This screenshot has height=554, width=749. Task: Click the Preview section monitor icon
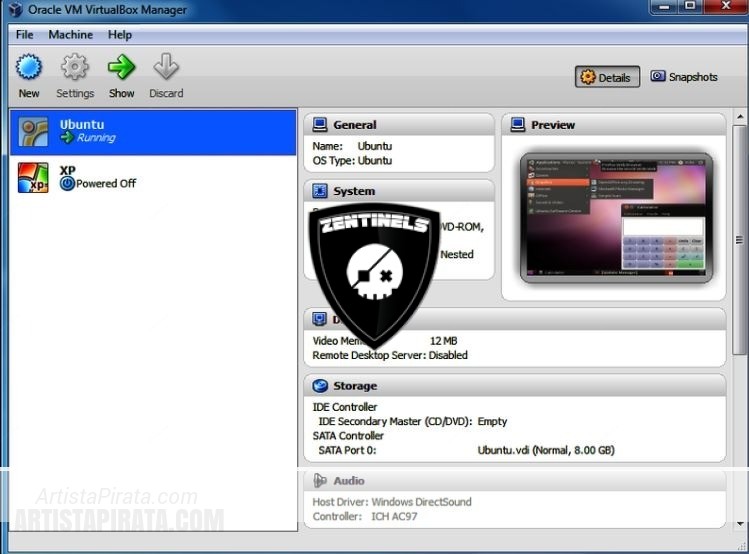pos(518,125)
